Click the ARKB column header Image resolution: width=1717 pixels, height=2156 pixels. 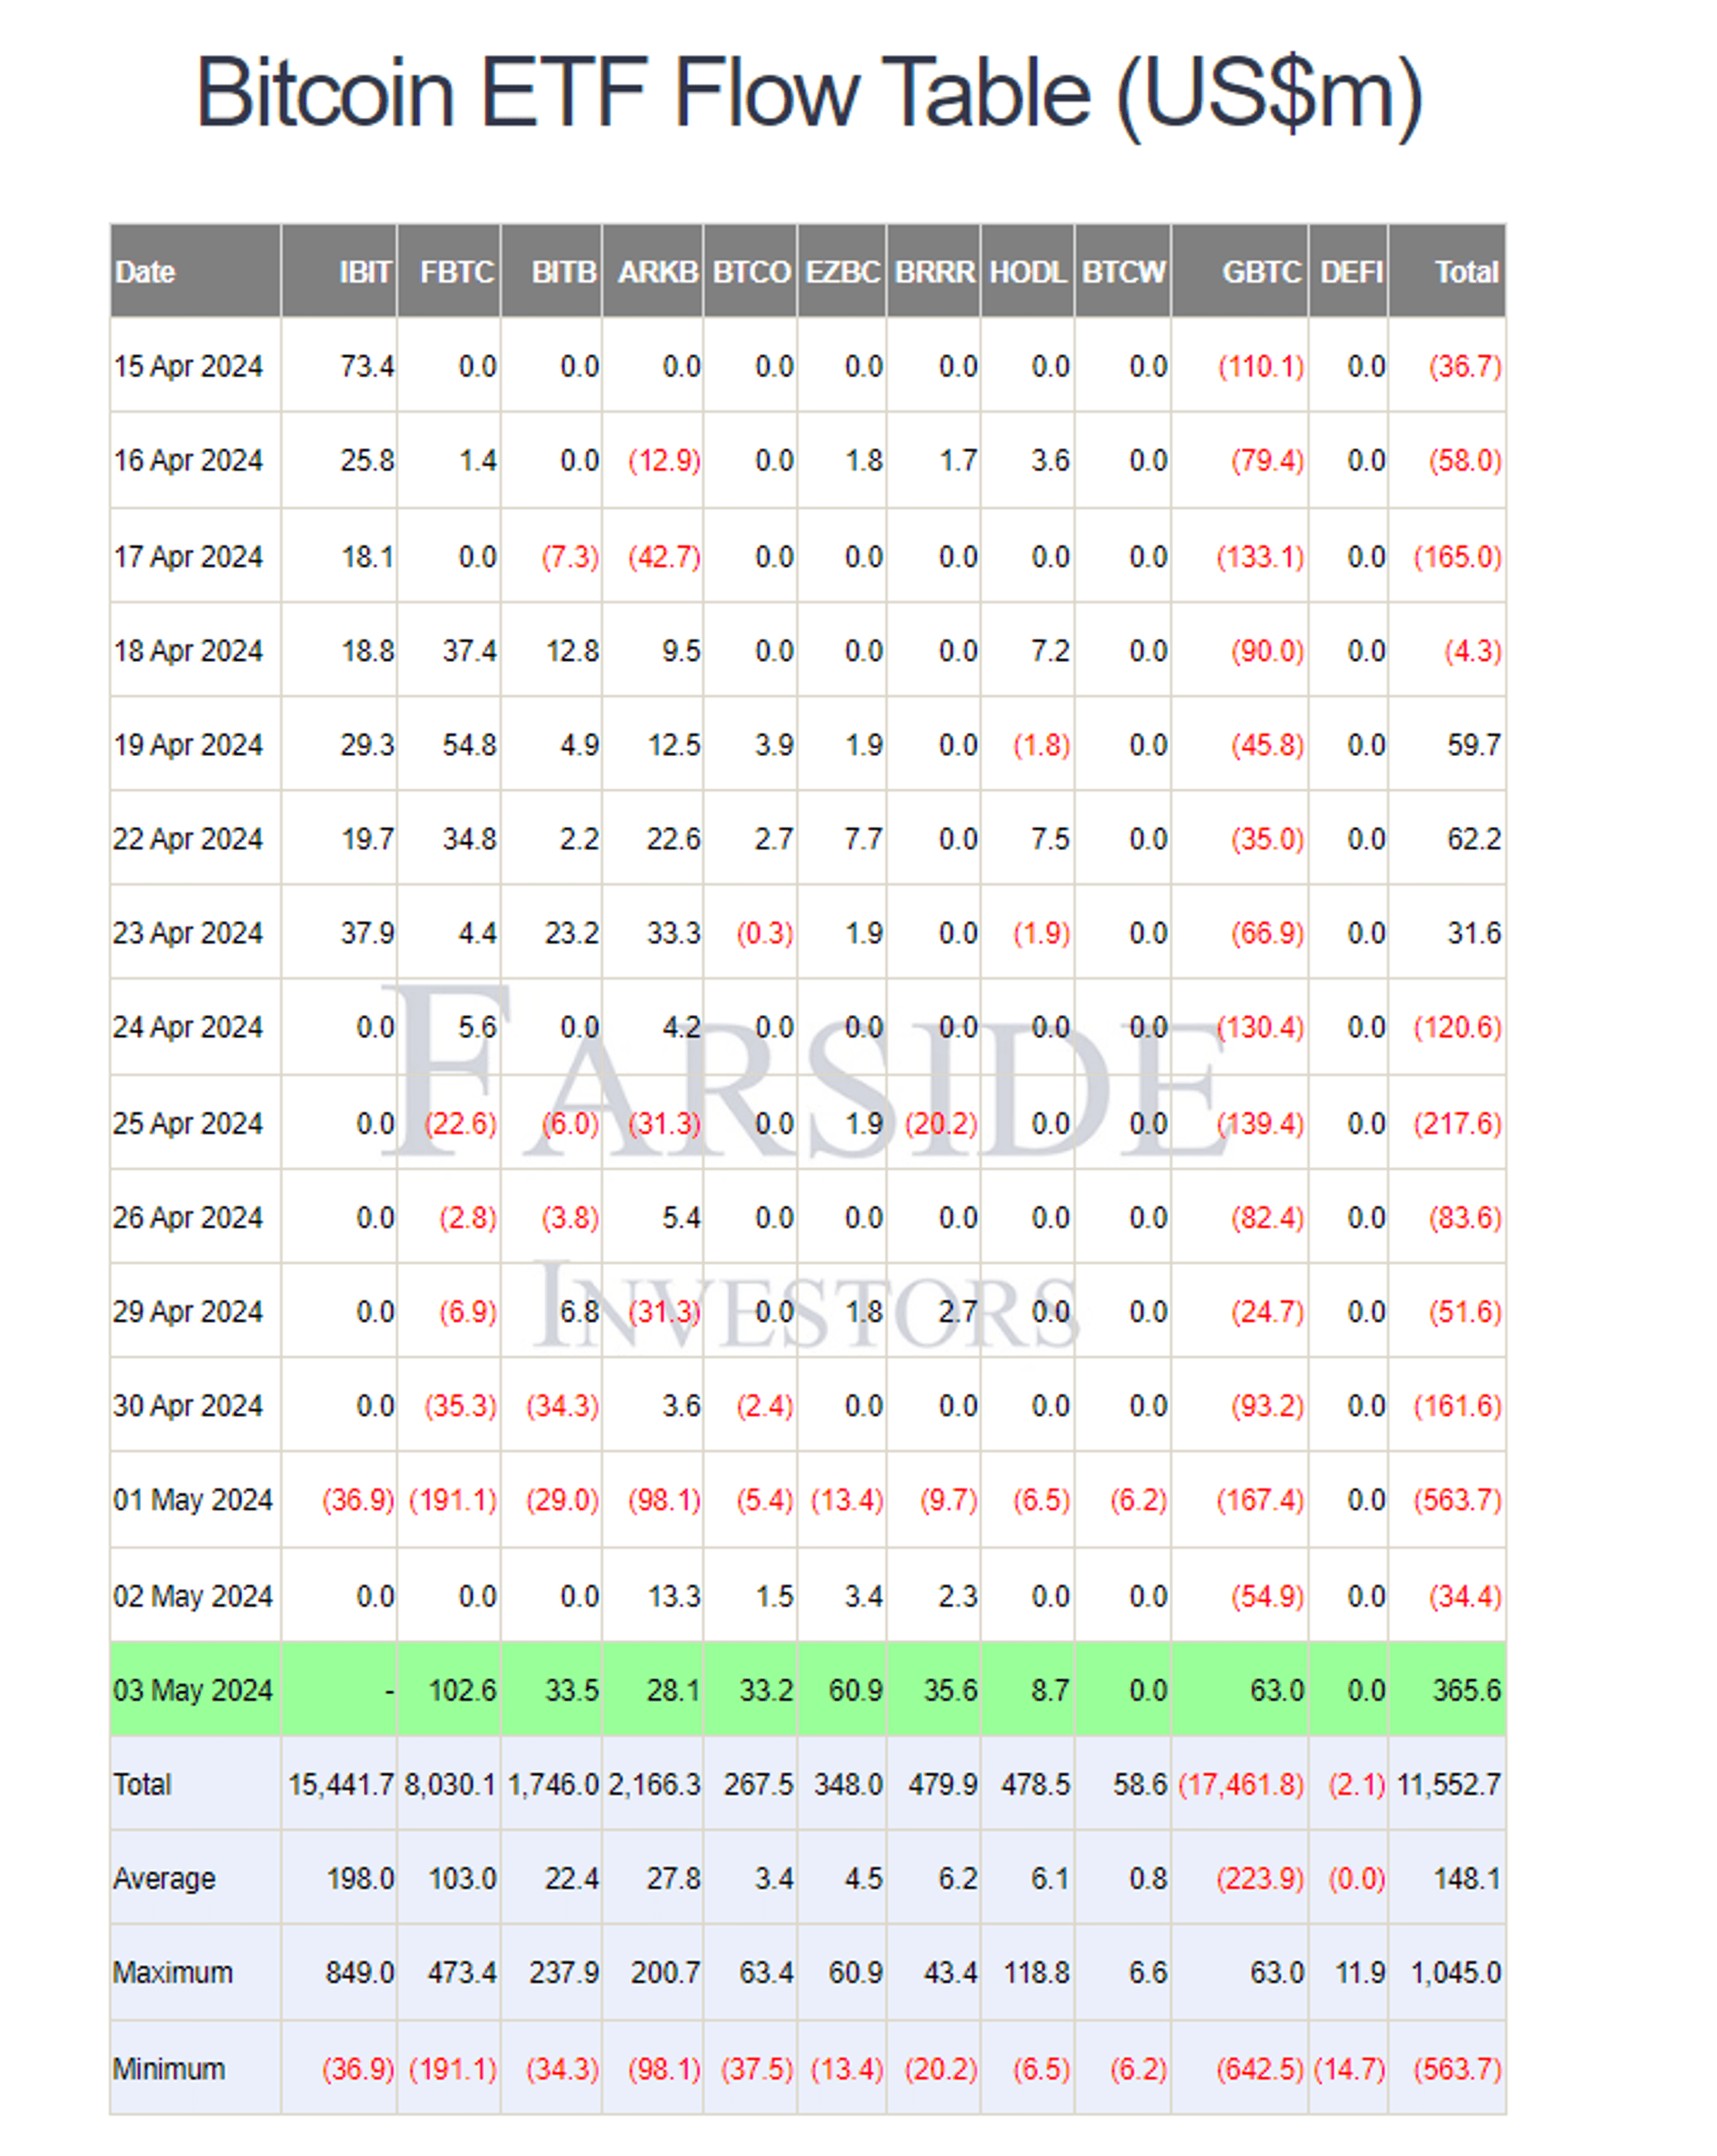click(x=653, y=271)
